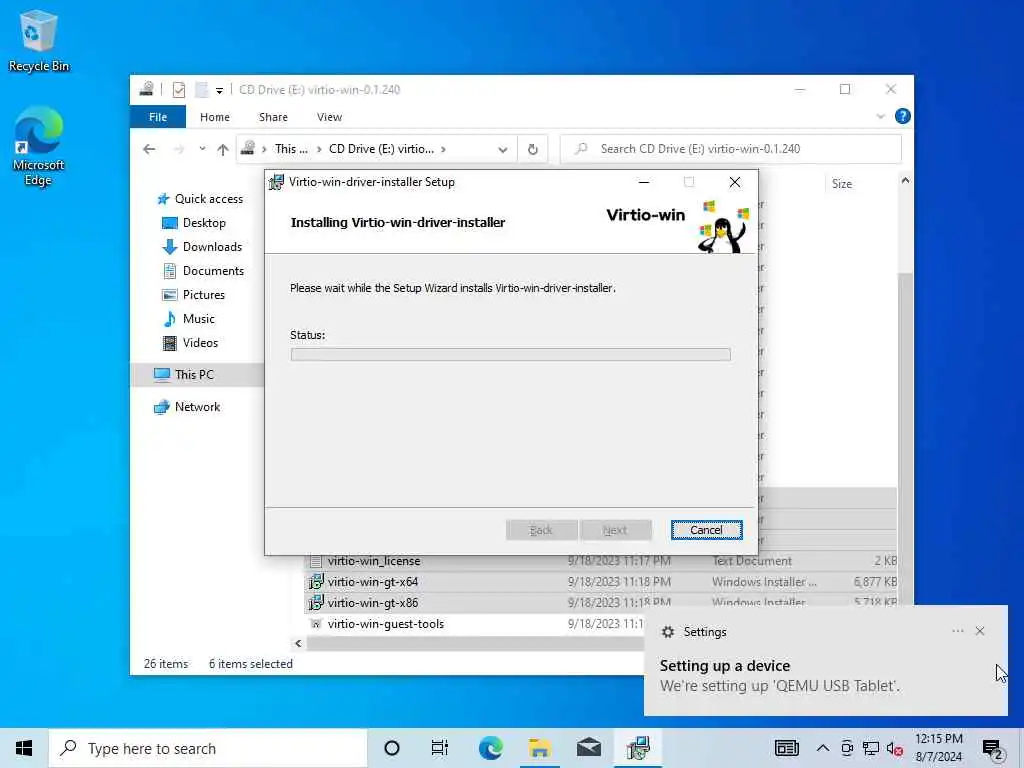Open the address bar history dropdown

(x=502, y=150)
